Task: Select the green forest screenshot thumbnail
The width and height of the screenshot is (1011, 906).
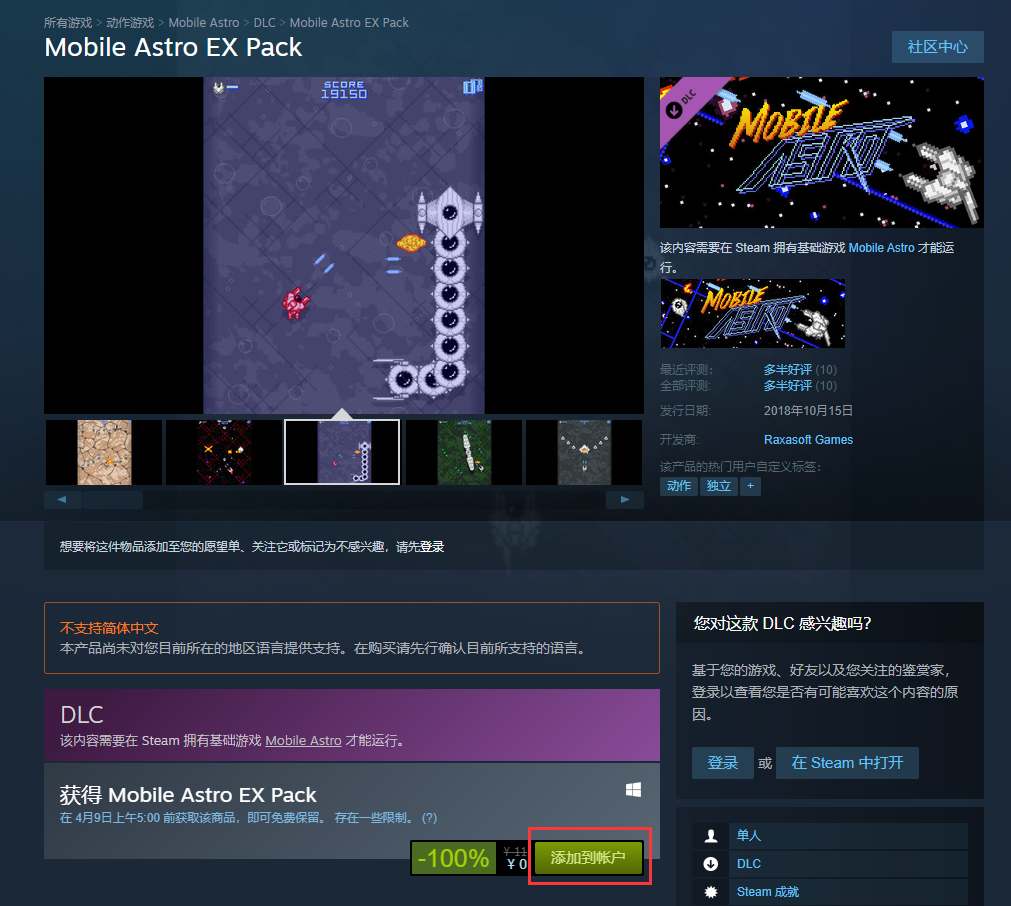Action: click(464, 452)
